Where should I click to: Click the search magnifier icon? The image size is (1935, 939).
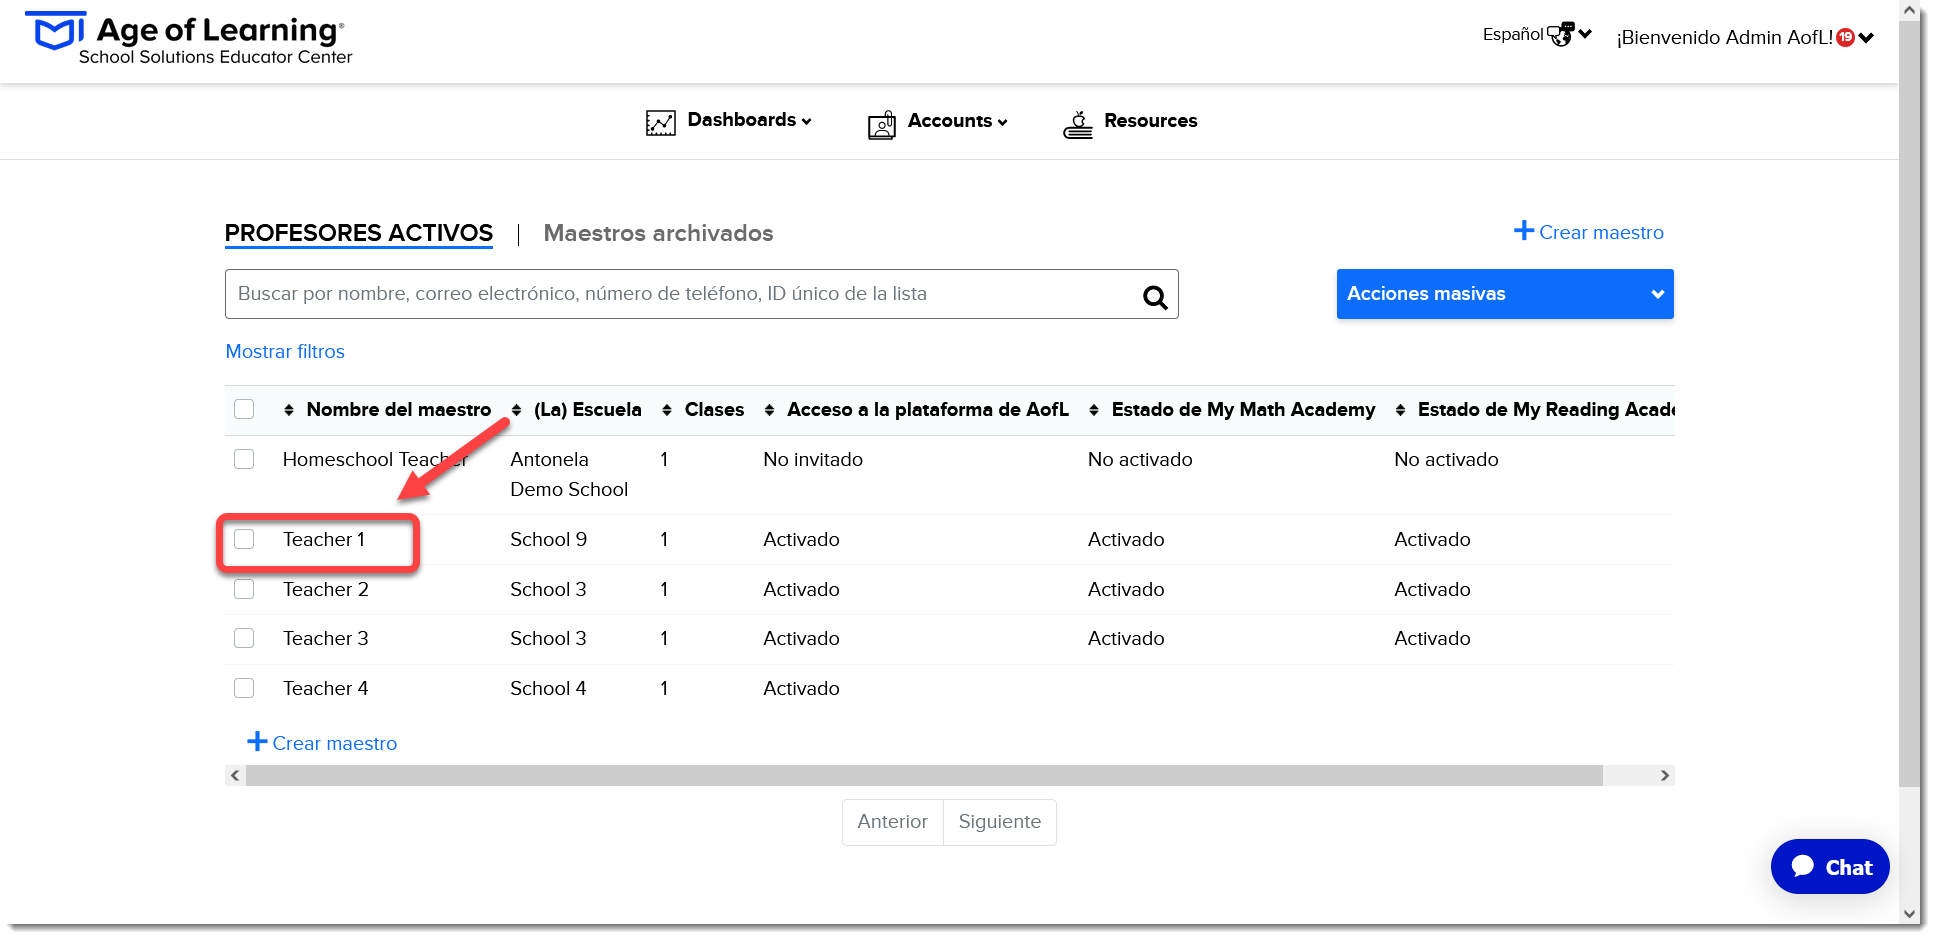pos(1155,296)
